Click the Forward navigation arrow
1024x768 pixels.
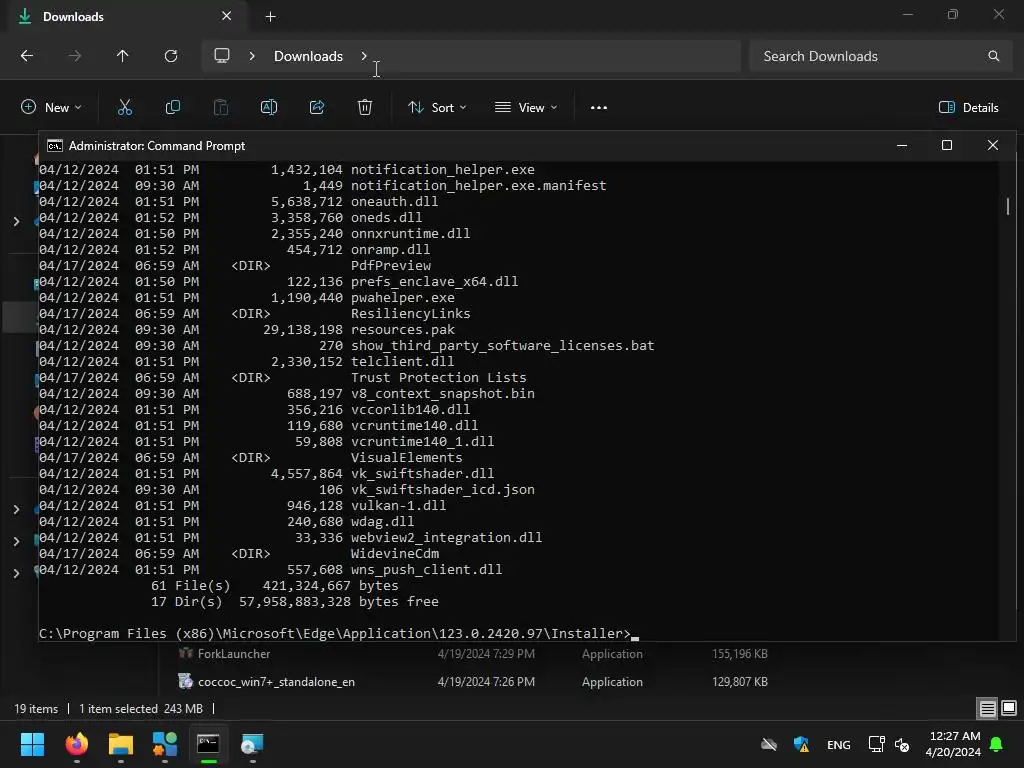click(75, 56)
